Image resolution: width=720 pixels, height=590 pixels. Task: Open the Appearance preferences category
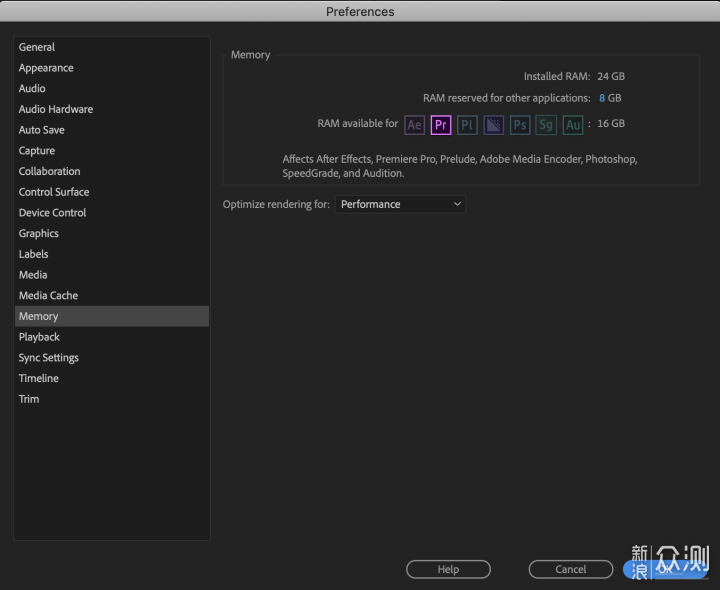pyautogui.click(x=112, y=67)
